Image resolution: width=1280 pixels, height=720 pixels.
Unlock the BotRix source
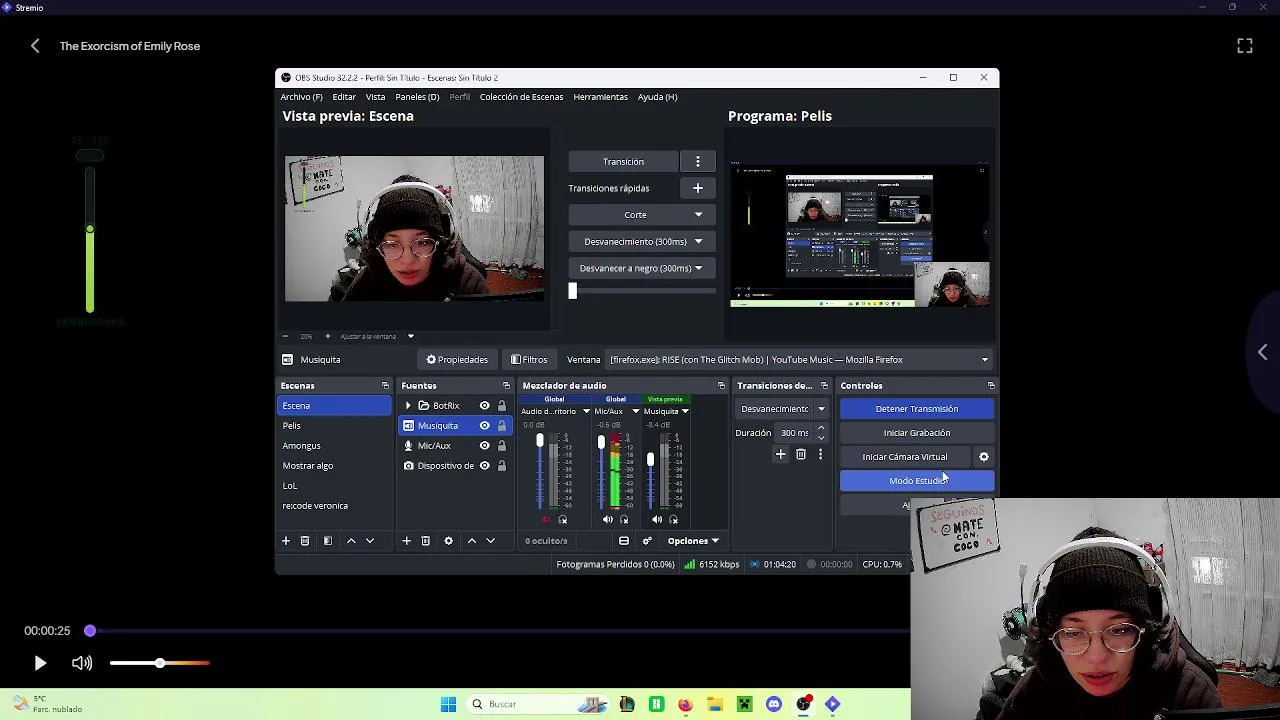click(502, 406)
